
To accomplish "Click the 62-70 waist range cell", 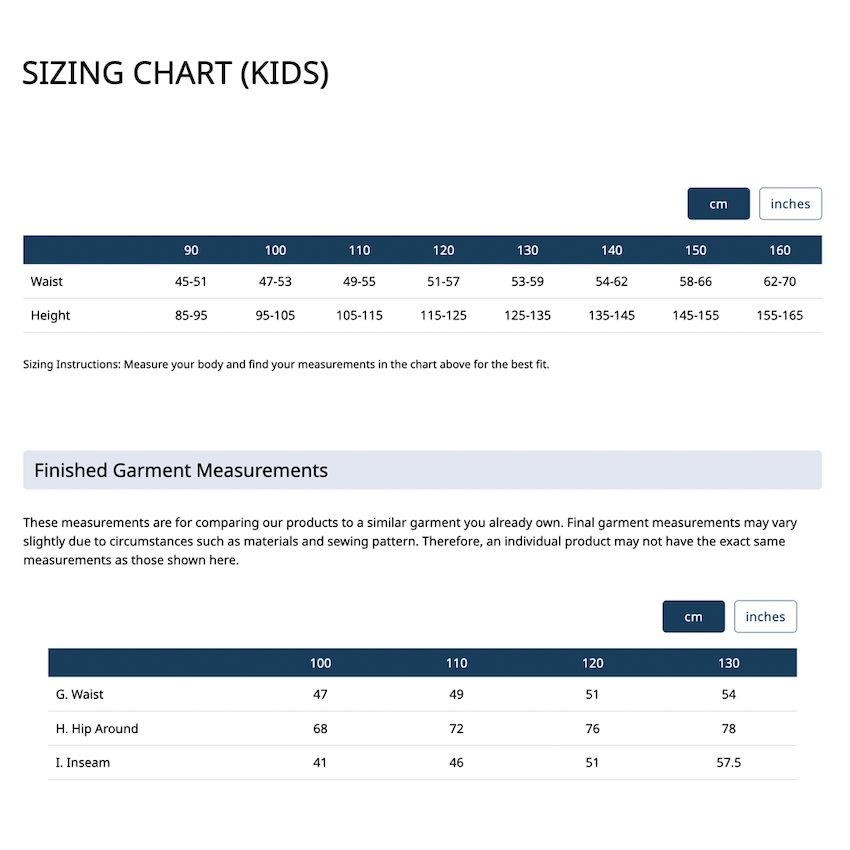I will [780, 282].
